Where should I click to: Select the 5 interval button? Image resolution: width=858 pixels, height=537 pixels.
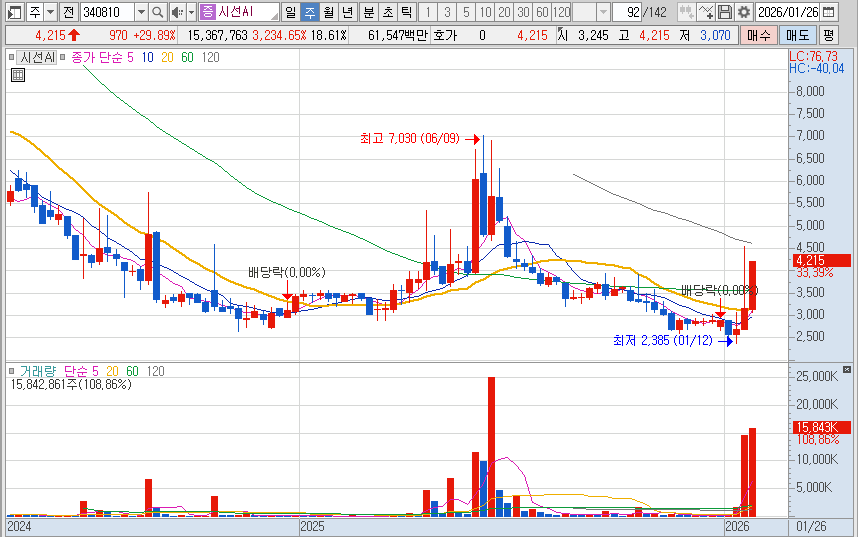click(466, 11)
